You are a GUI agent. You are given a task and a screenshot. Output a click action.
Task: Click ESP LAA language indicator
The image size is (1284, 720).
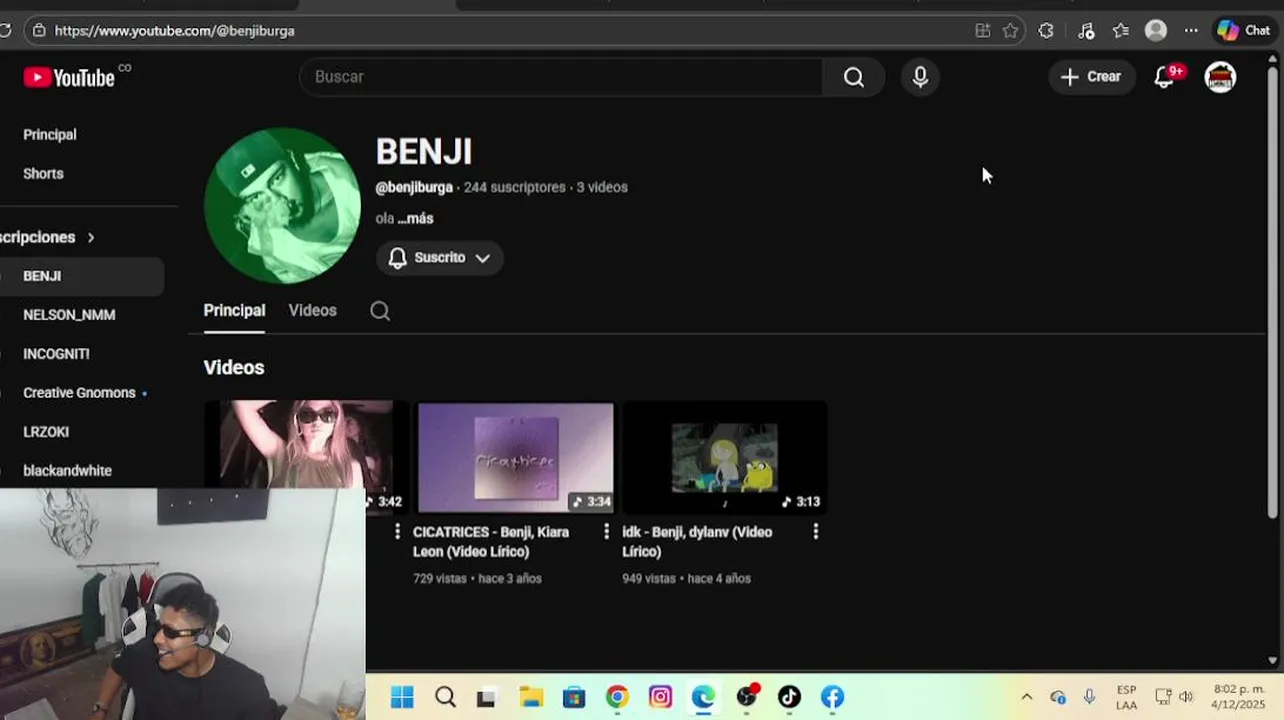1126,697
